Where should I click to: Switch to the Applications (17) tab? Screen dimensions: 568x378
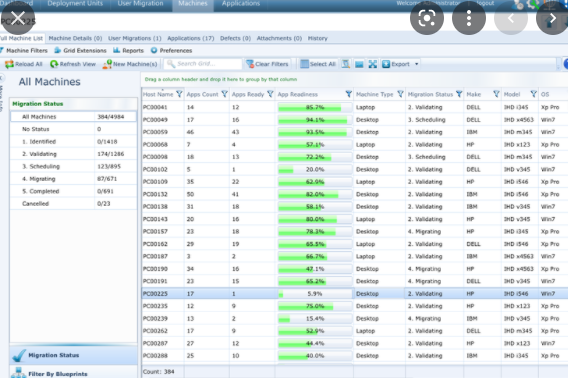pyautogui.click(x=191, y=38)
